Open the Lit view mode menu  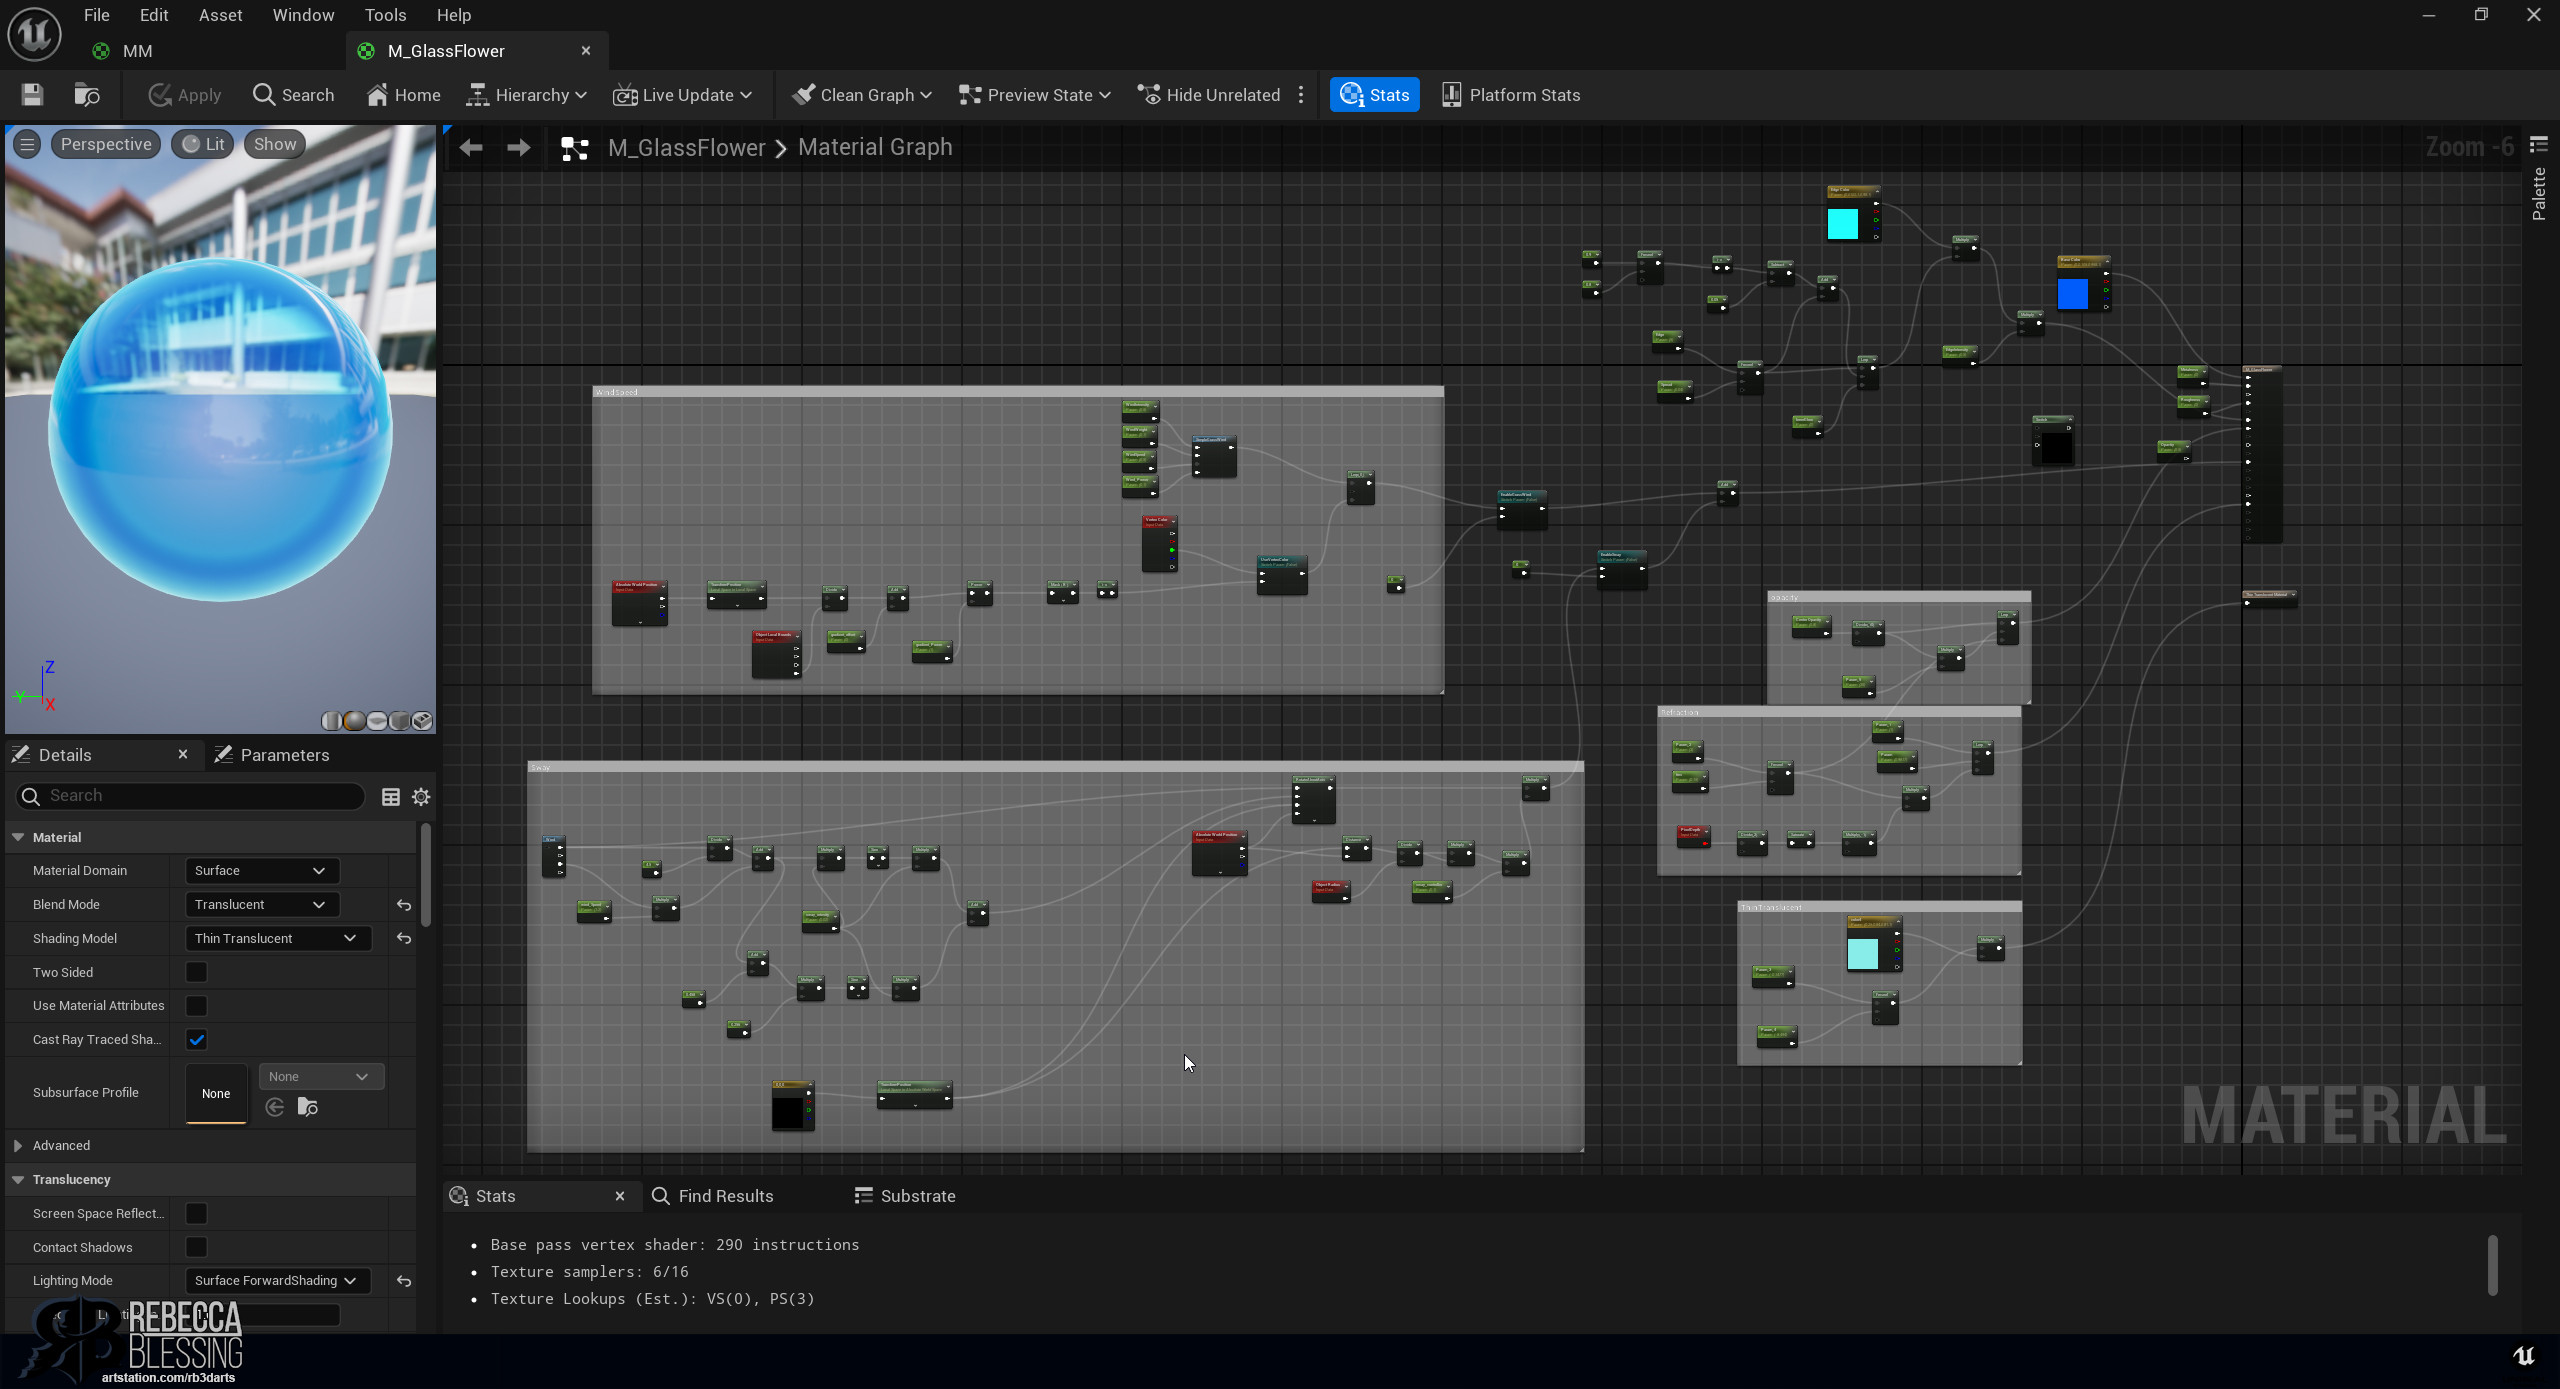[203, 144]
